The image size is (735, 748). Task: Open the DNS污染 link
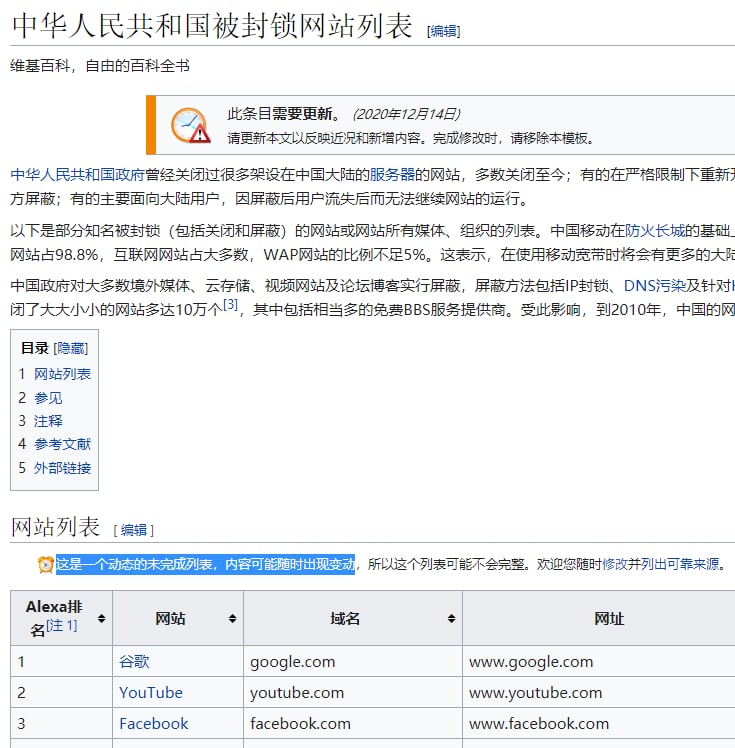(654, 286)
